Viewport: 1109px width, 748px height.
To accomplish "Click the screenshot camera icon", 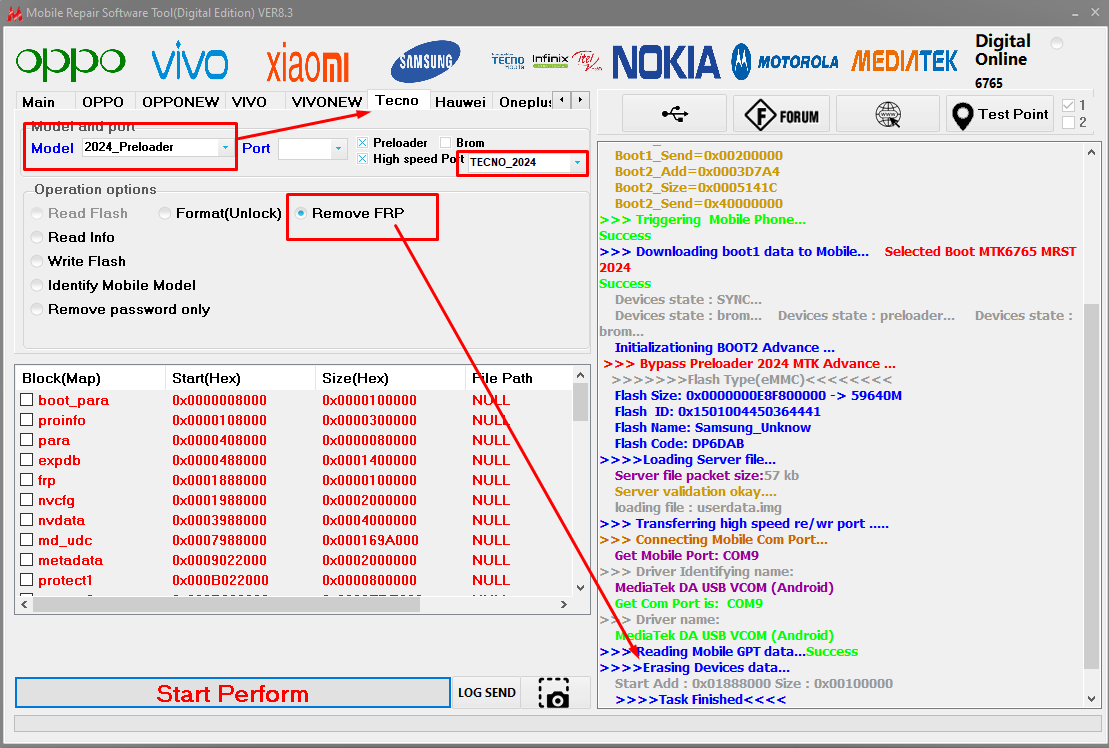I will [554, 693].
